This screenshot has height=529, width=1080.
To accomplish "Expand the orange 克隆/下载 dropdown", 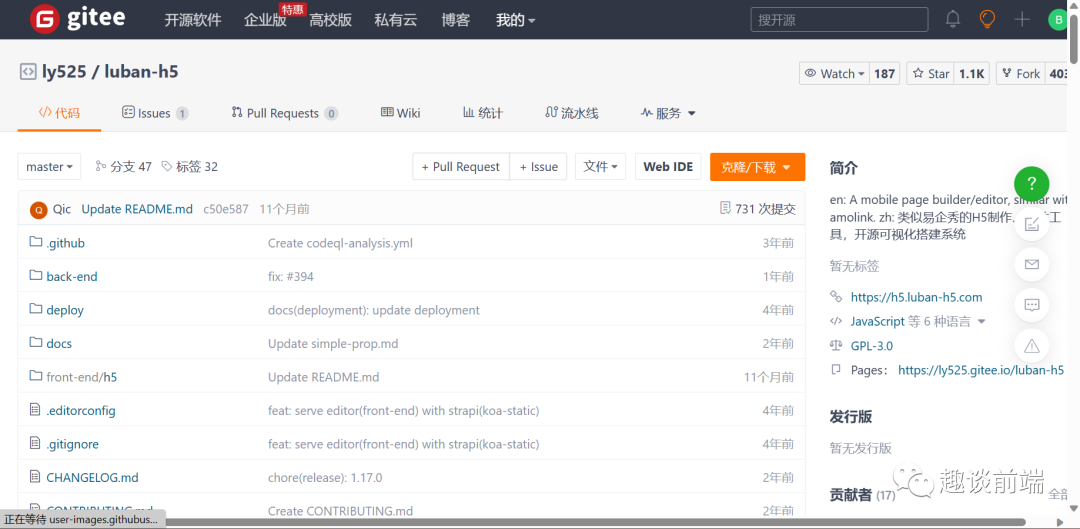I will (x=757, y=167).
